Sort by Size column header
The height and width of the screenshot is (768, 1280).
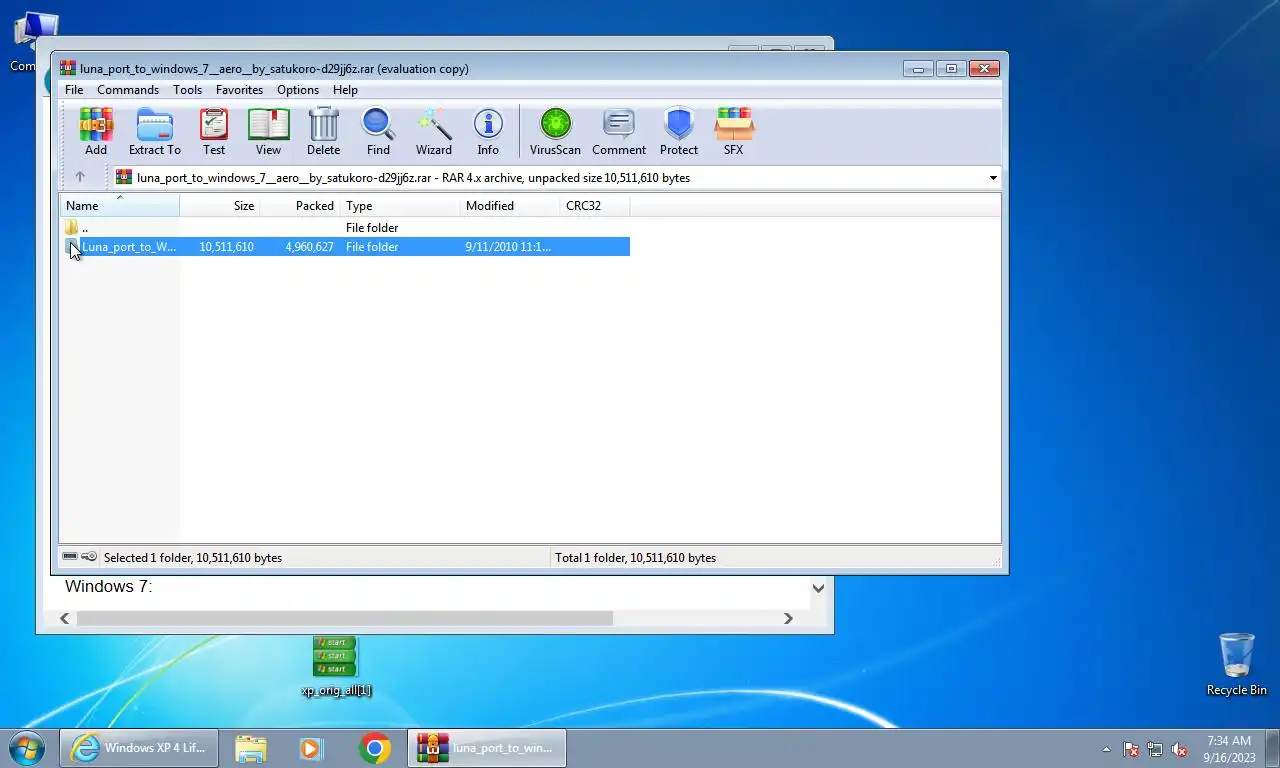[220, 206]
